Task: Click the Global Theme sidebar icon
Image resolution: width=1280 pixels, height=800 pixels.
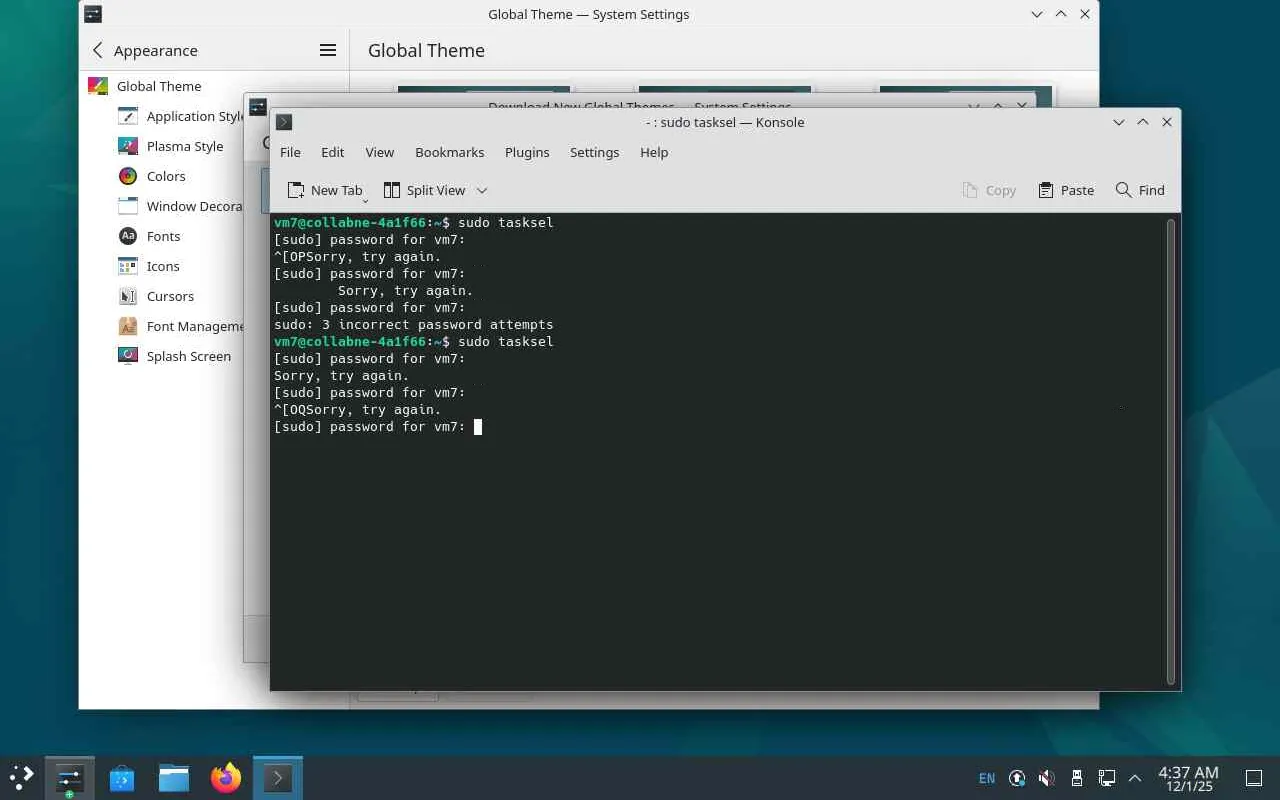Action: [x=98, y=86]
